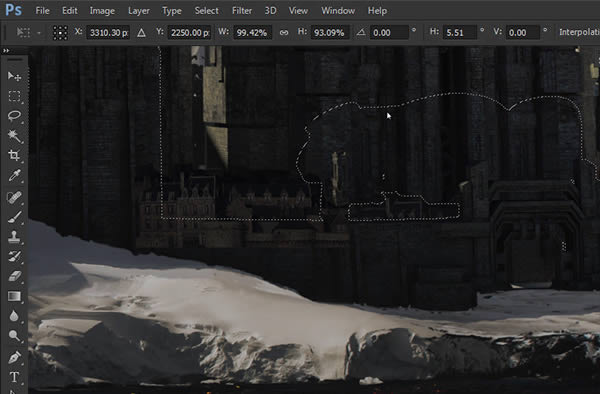Select the Healing Brush tool
Viewport: 600px width, 394px height.
[14, 197]
